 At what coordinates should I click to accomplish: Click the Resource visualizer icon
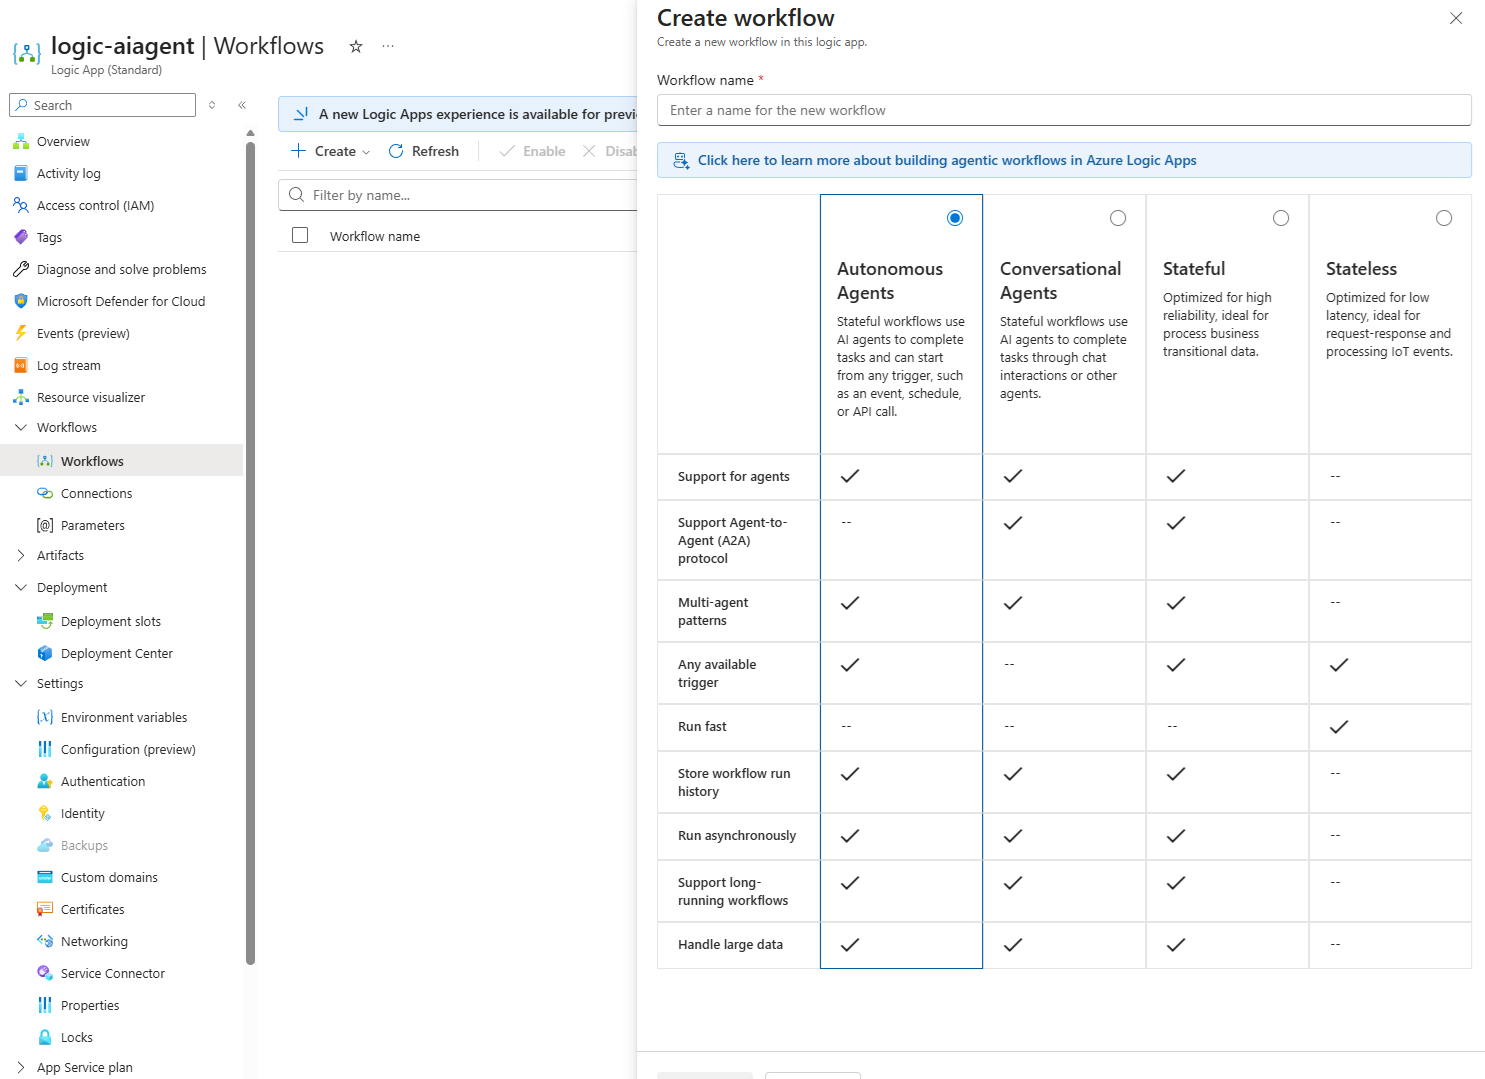[x=21, y=398]
